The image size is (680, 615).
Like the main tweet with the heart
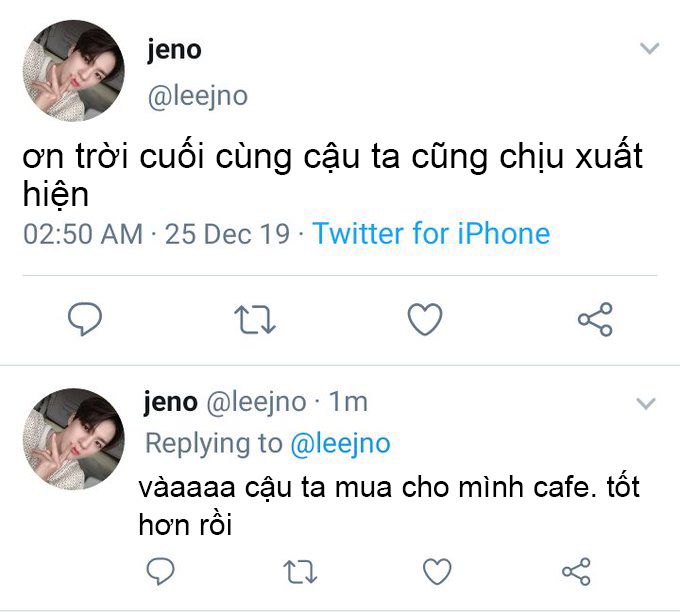click(x=425, y=319)
